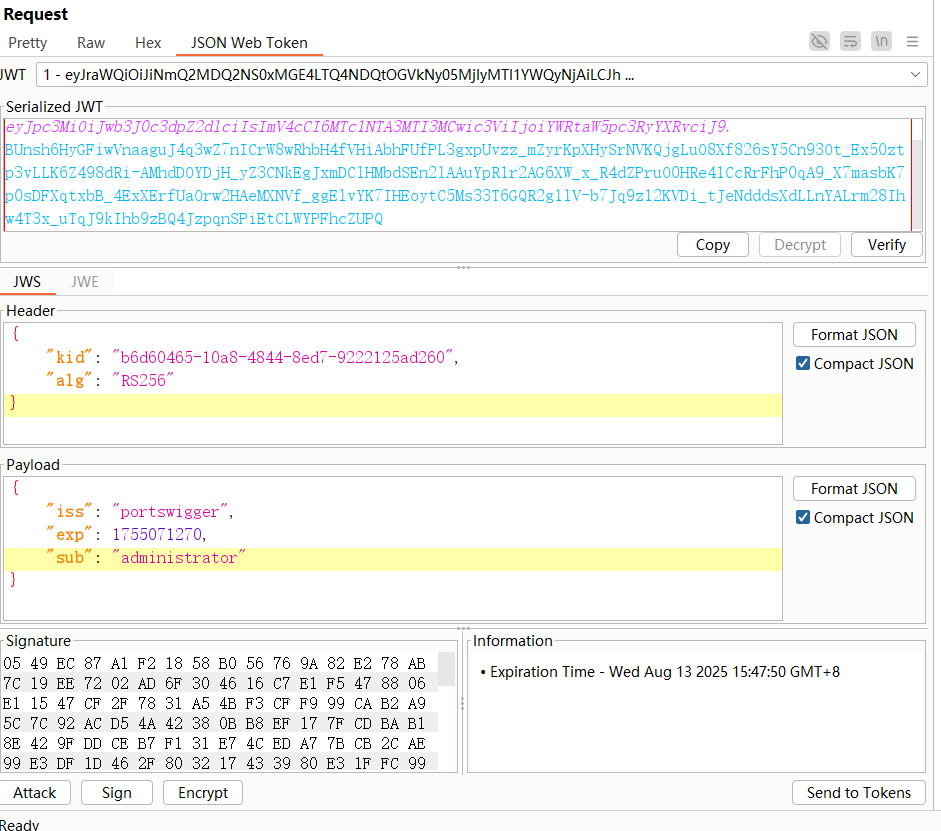Click the Ready status text
941x831 pixels.
pos(19,824)
